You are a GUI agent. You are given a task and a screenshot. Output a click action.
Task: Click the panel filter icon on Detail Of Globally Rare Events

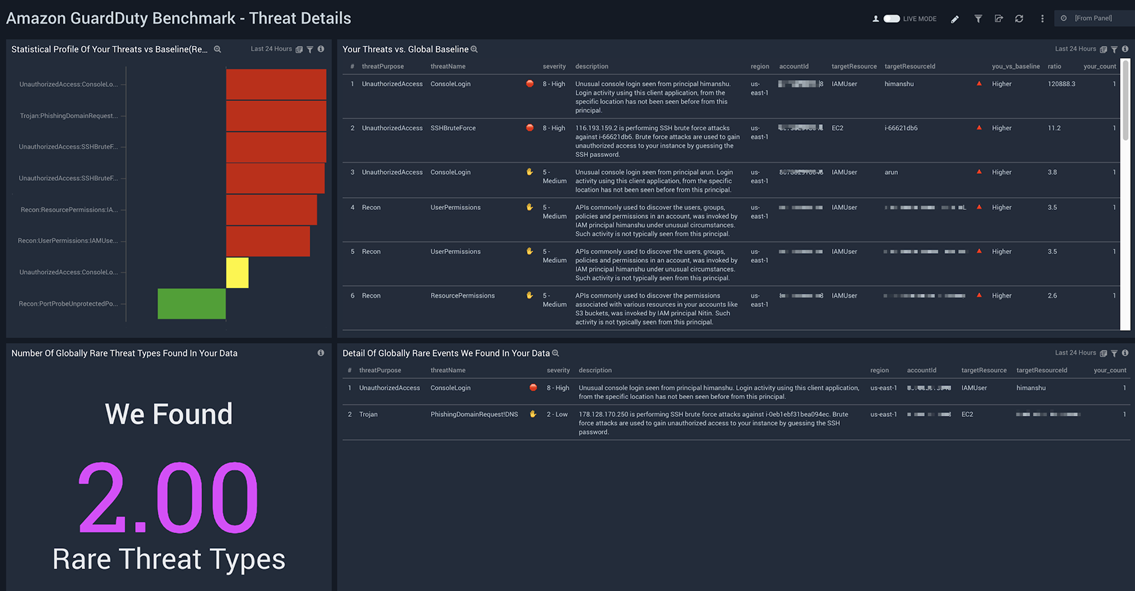click(1112, 352)
